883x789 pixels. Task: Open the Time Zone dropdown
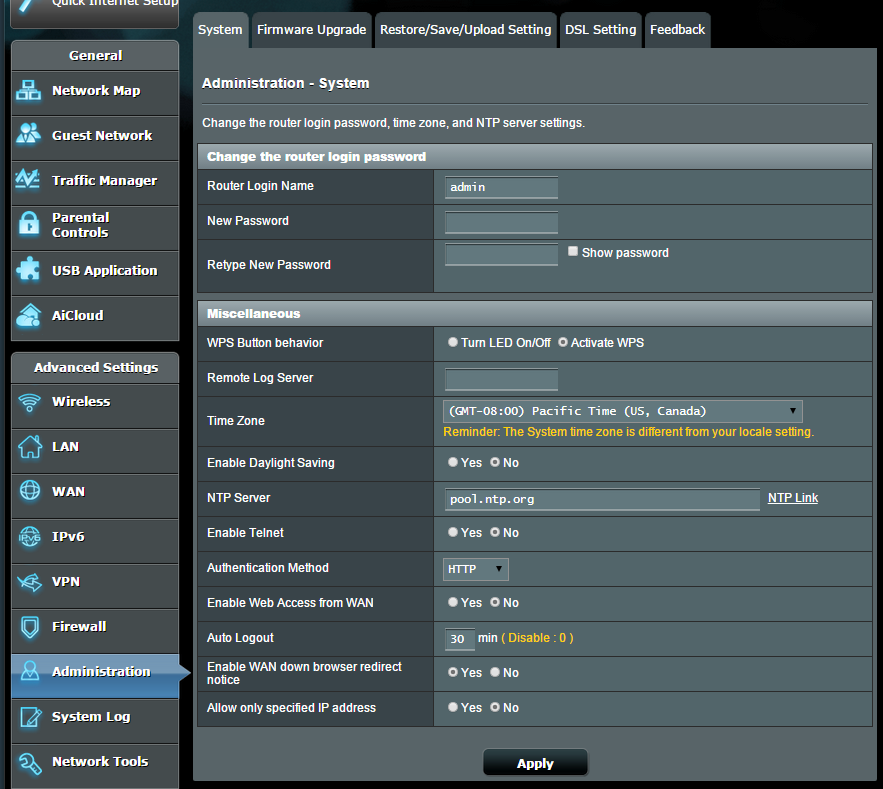[x=623, y=411]
